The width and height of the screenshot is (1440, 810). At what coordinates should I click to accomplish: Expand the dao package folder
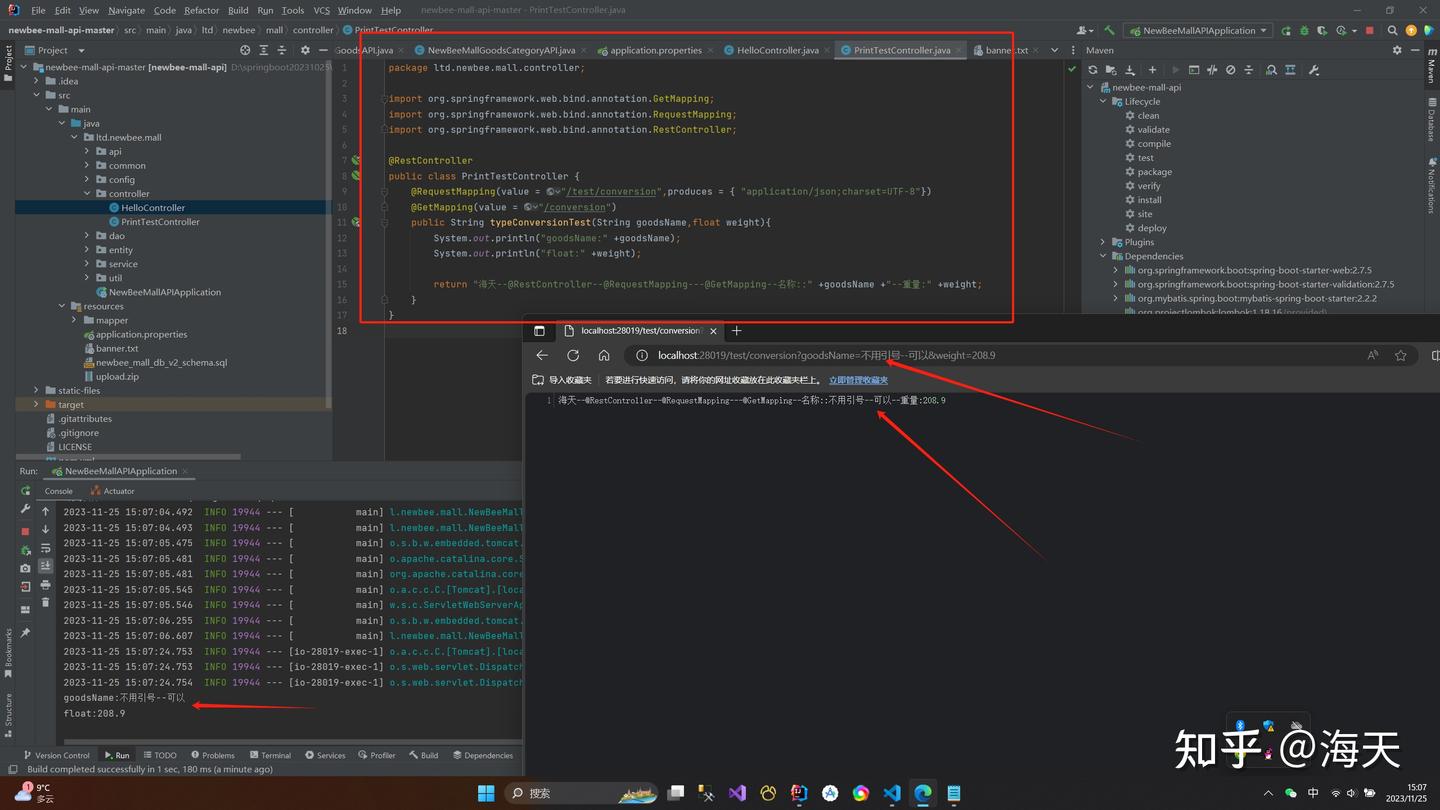click(87, 236)
